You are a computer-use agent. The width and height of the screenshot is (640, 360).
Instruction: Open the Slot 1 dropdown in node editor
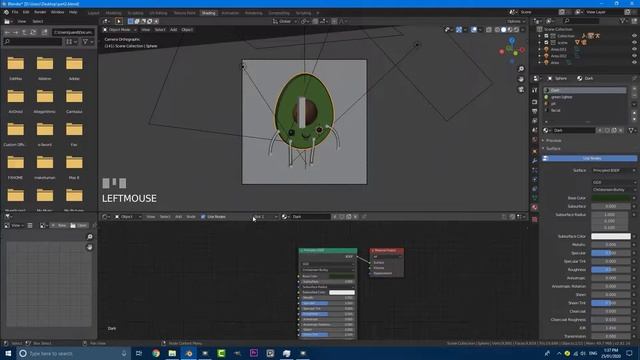click(x=265, y=217)
